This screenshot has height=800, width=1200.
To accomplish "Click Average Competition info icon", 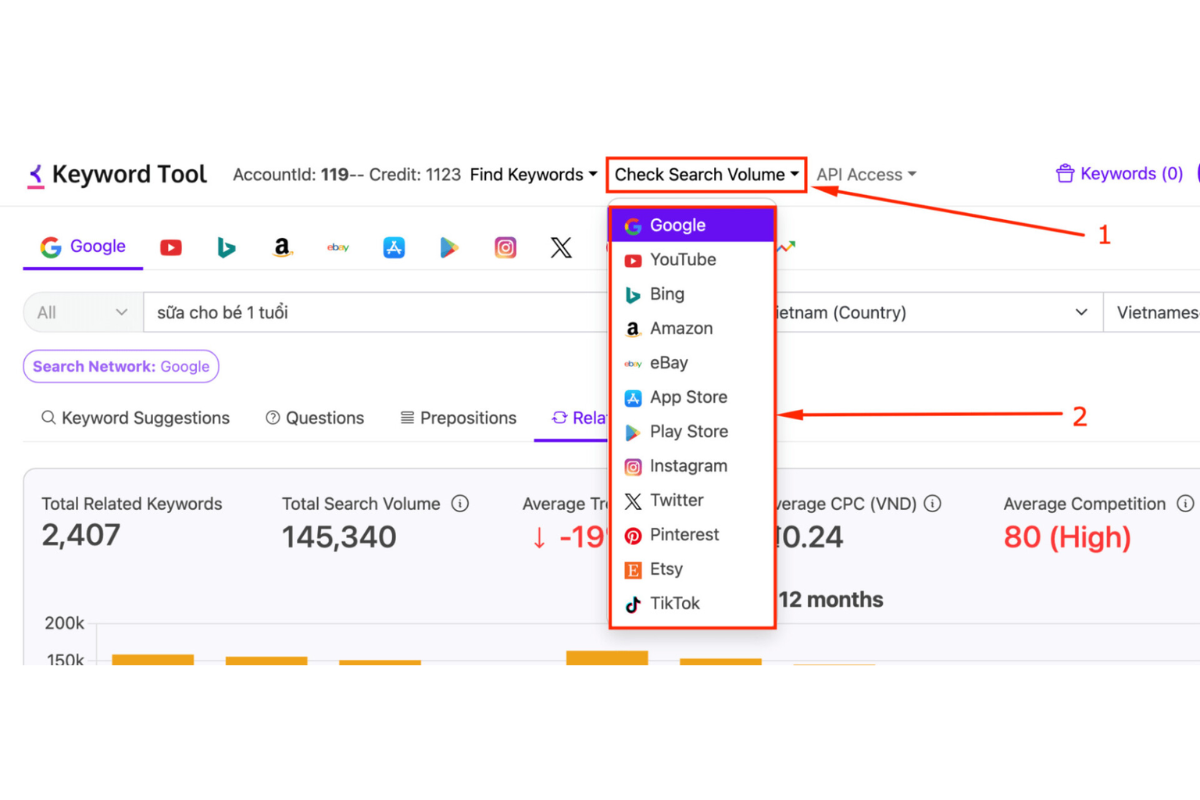I will click(1185, 504).
